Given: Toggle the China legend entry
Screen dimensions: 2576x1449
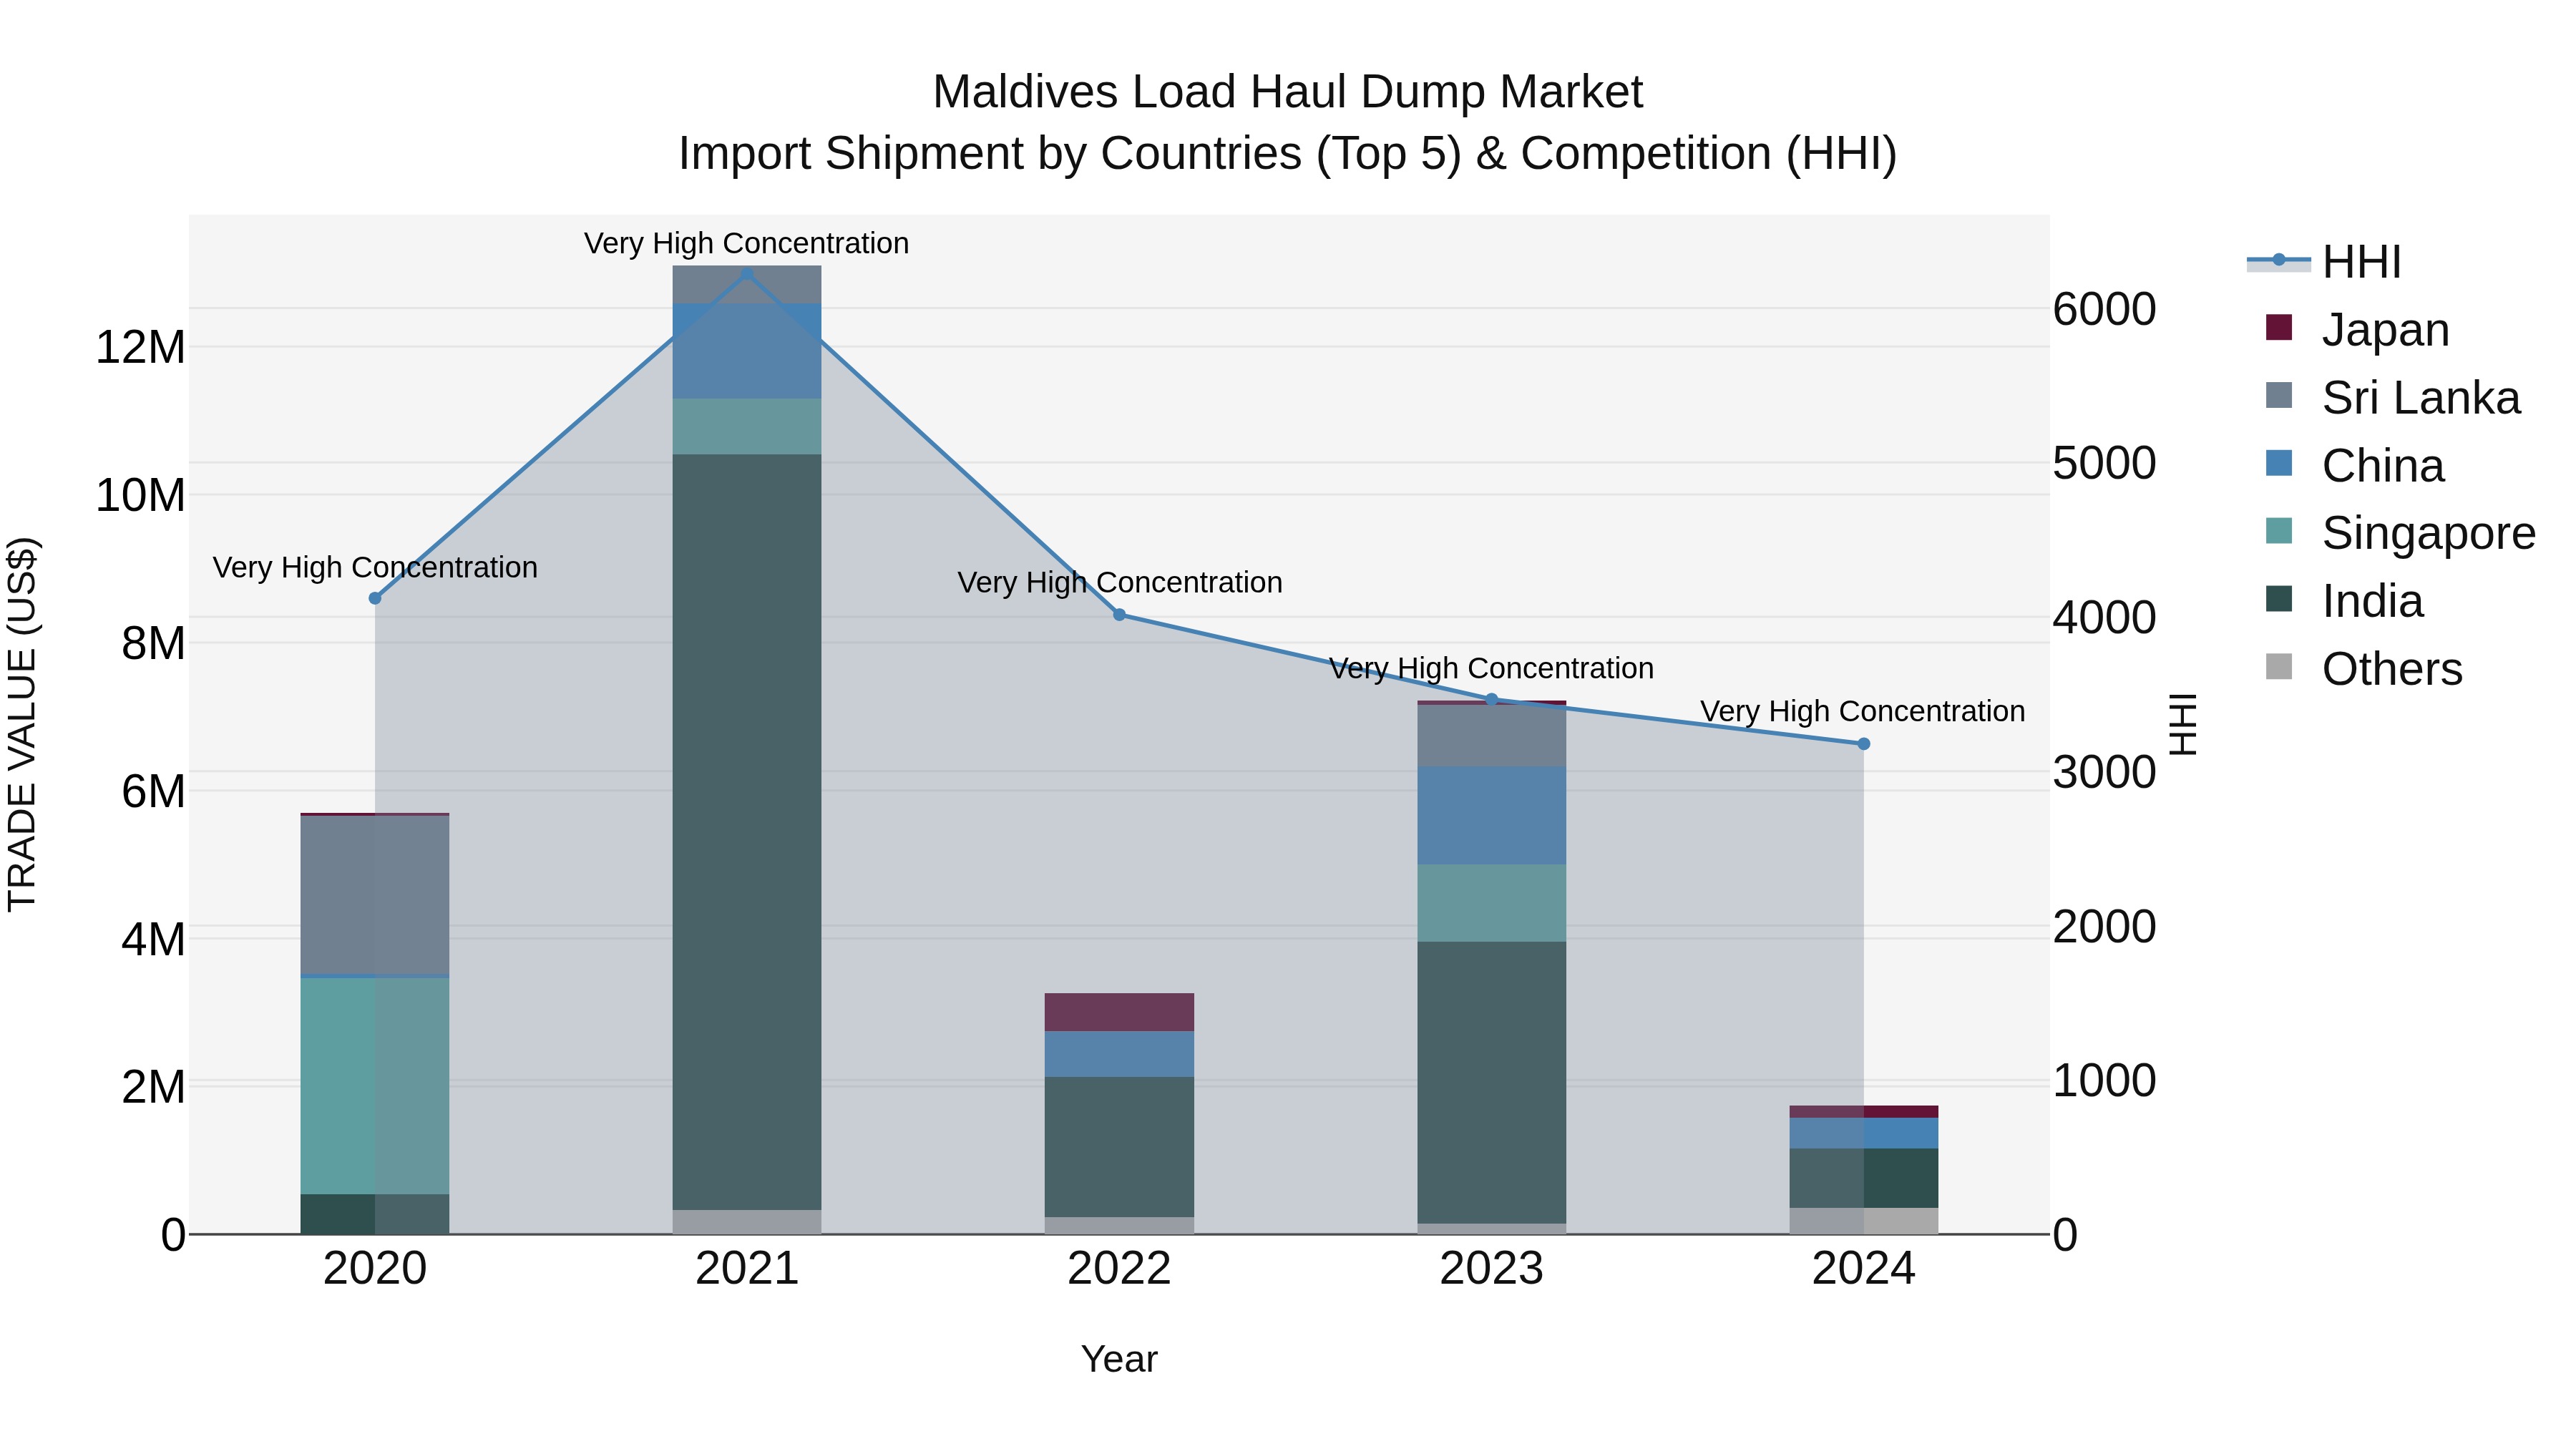Looking at the screenshot, I should (2355, 465).
